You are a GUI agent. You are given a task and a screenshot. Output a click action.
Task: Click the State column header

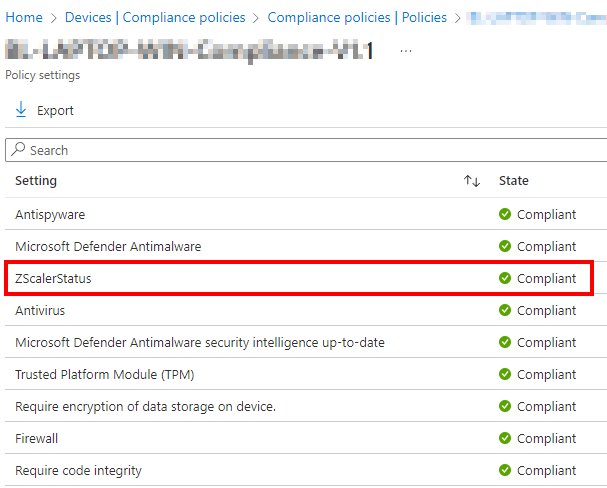click(513, 181)
